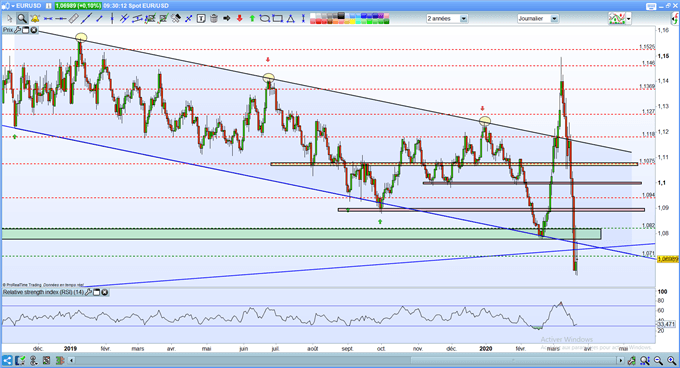Image resolution: width=680 pixels, height=368 pixels.
Task: Open the keyboard icon in title bar
Action: (651, 6)
